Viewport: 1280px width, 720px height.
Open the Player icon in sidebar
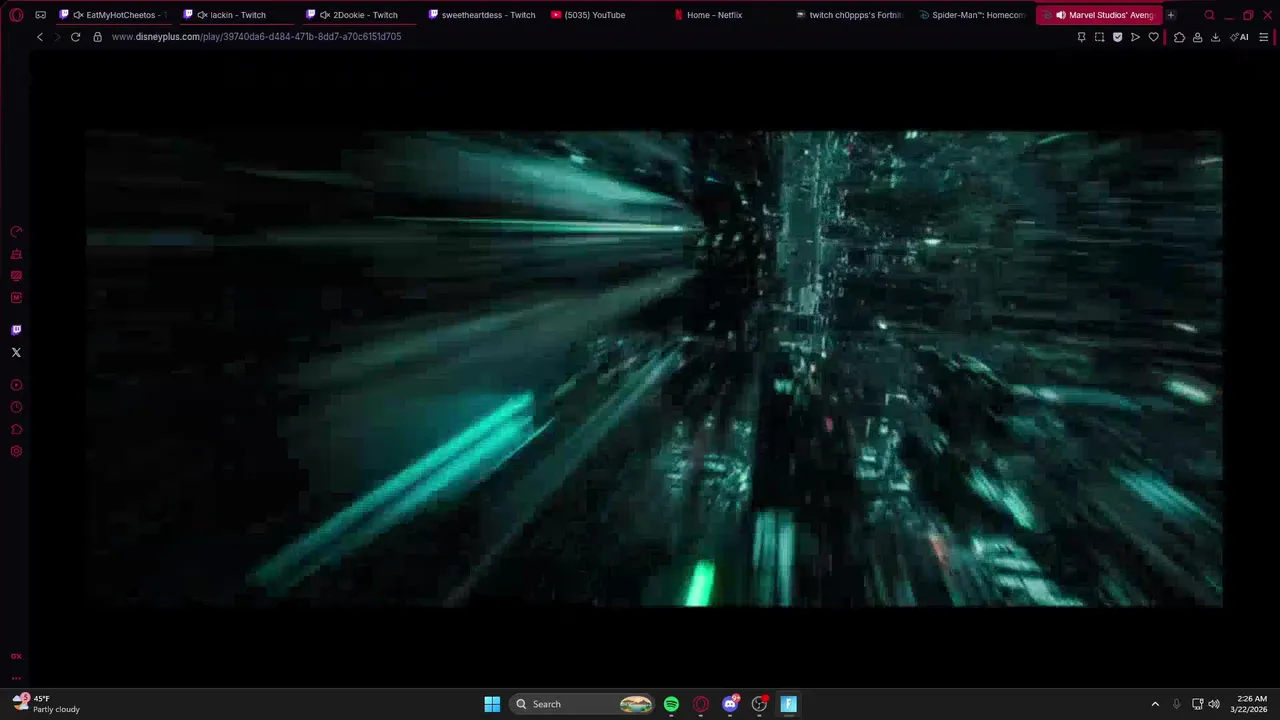tap(16, 385)
